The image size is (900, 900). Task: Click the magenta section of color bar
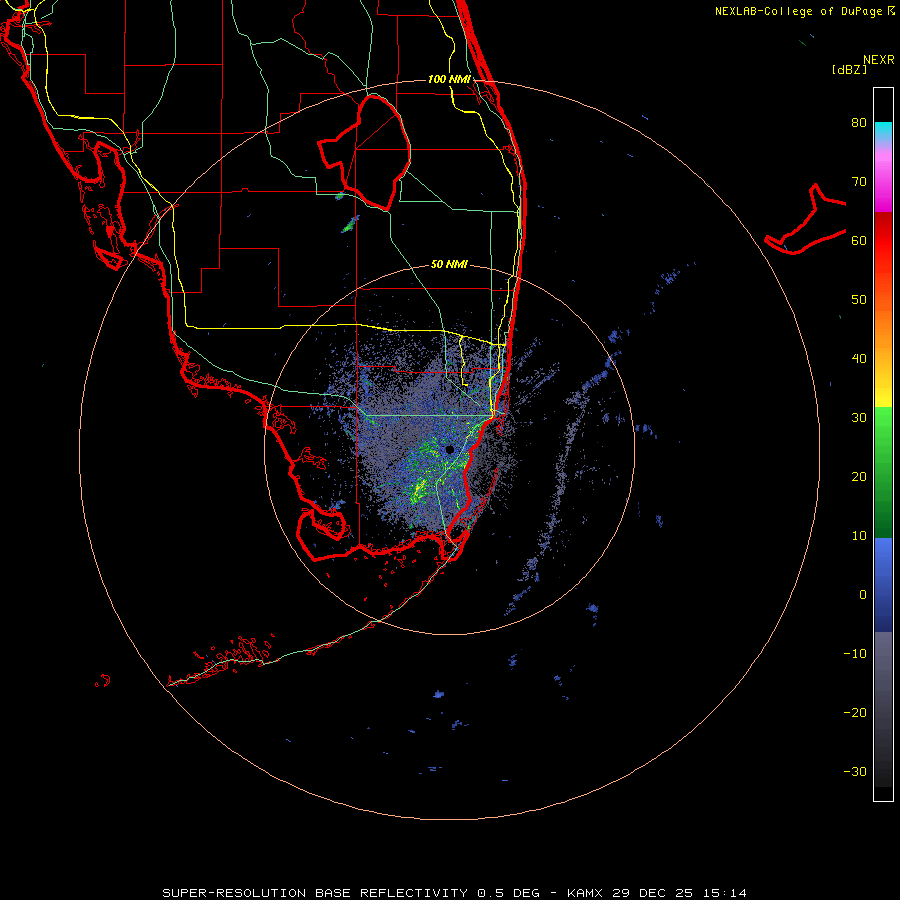(883, 189)
